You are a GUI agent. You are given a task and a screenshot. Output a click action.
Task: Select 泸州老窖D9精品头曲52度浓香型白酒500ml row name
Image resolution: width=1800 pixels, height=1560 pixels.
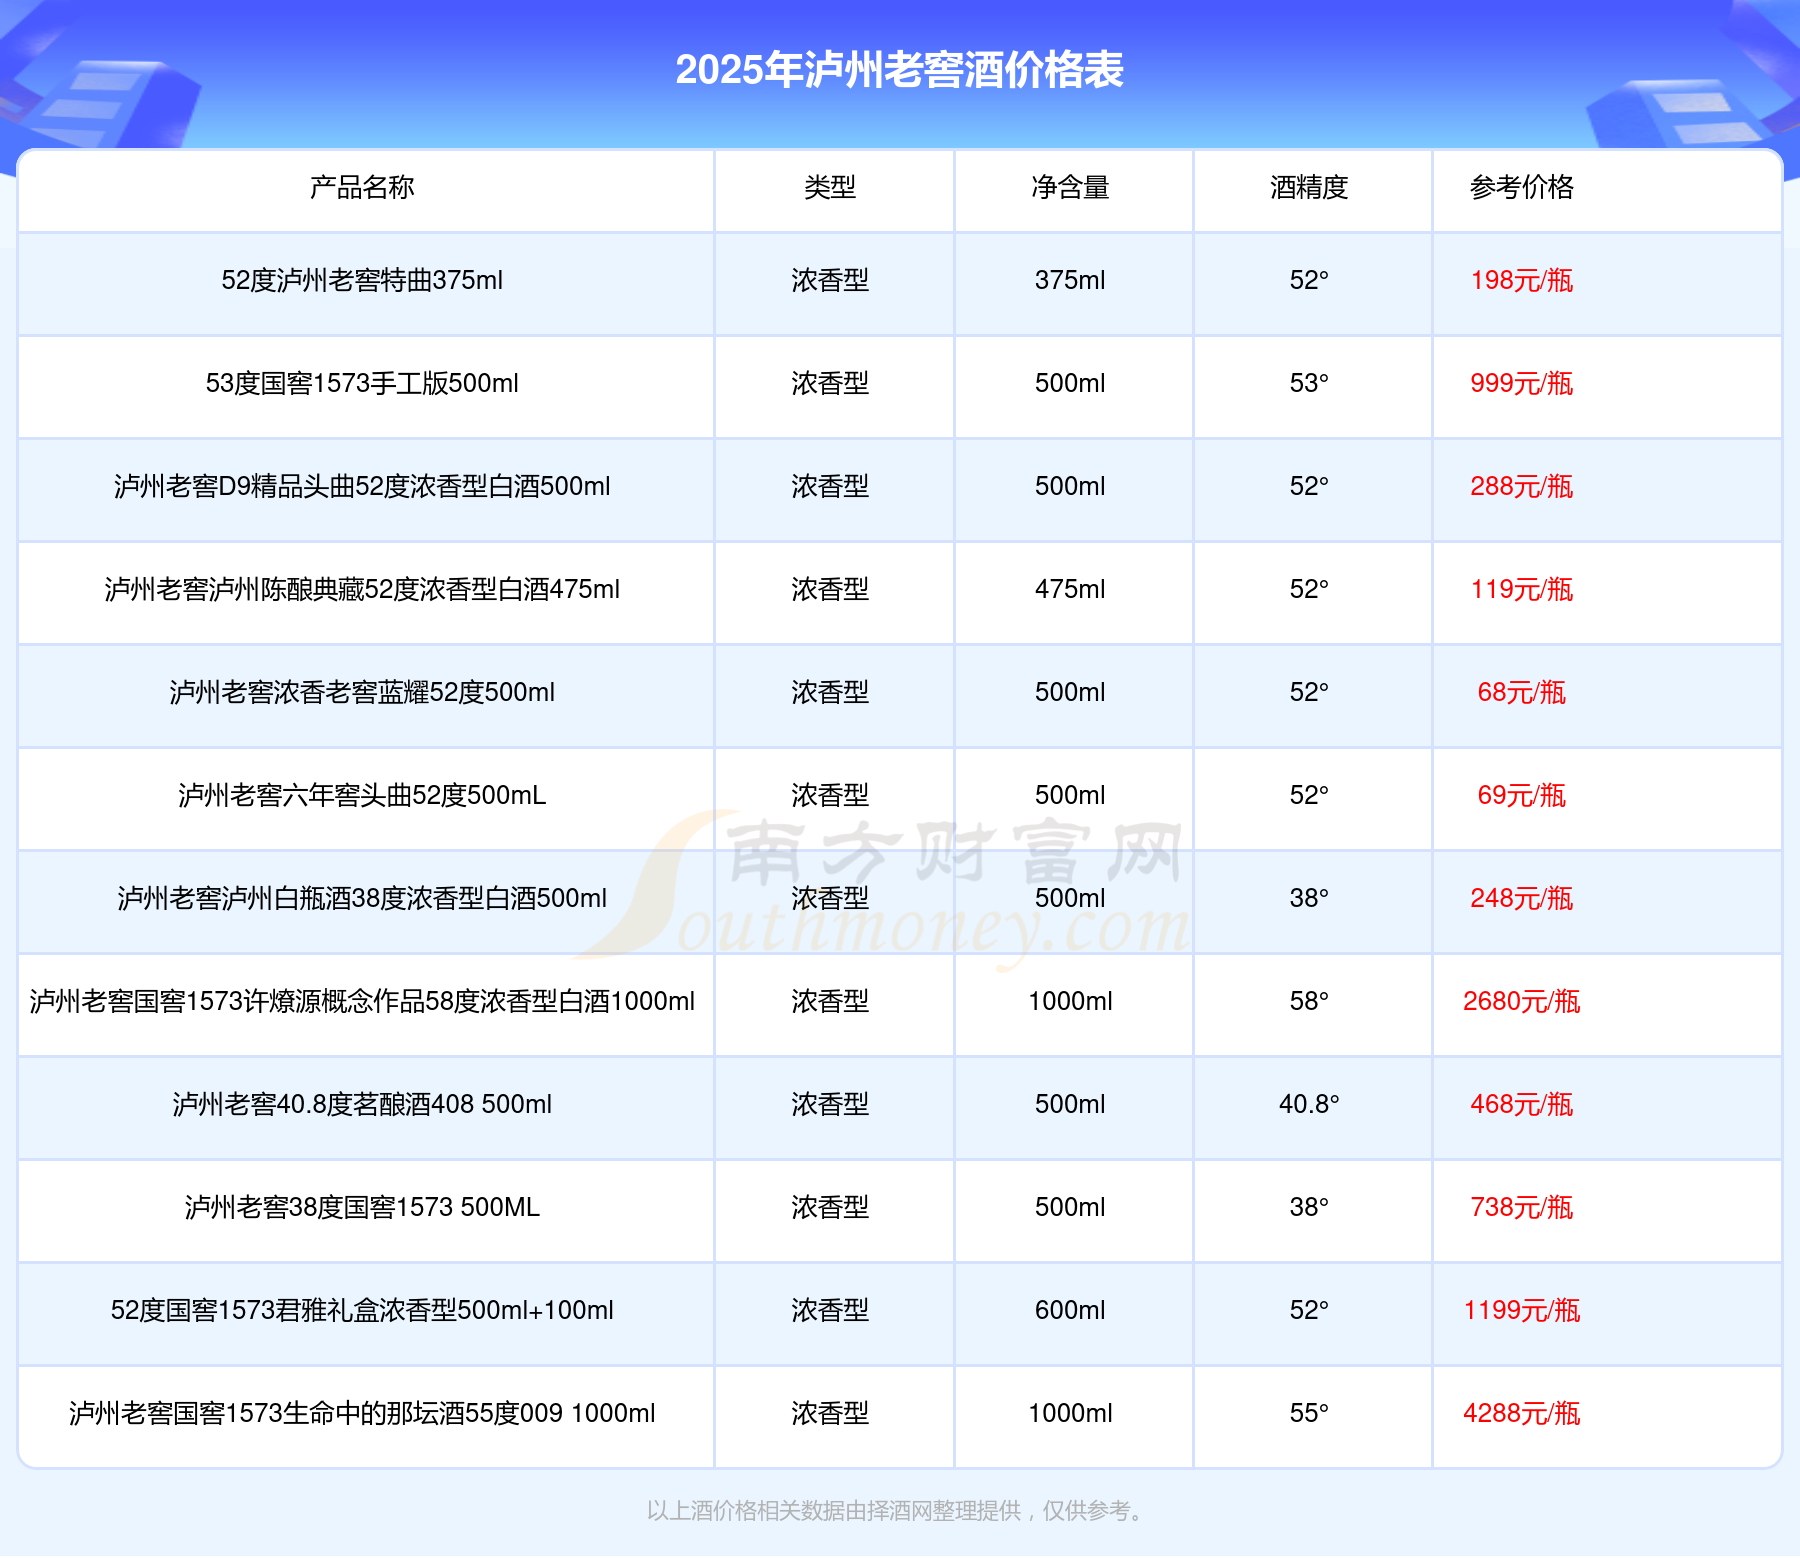point(362,486)
